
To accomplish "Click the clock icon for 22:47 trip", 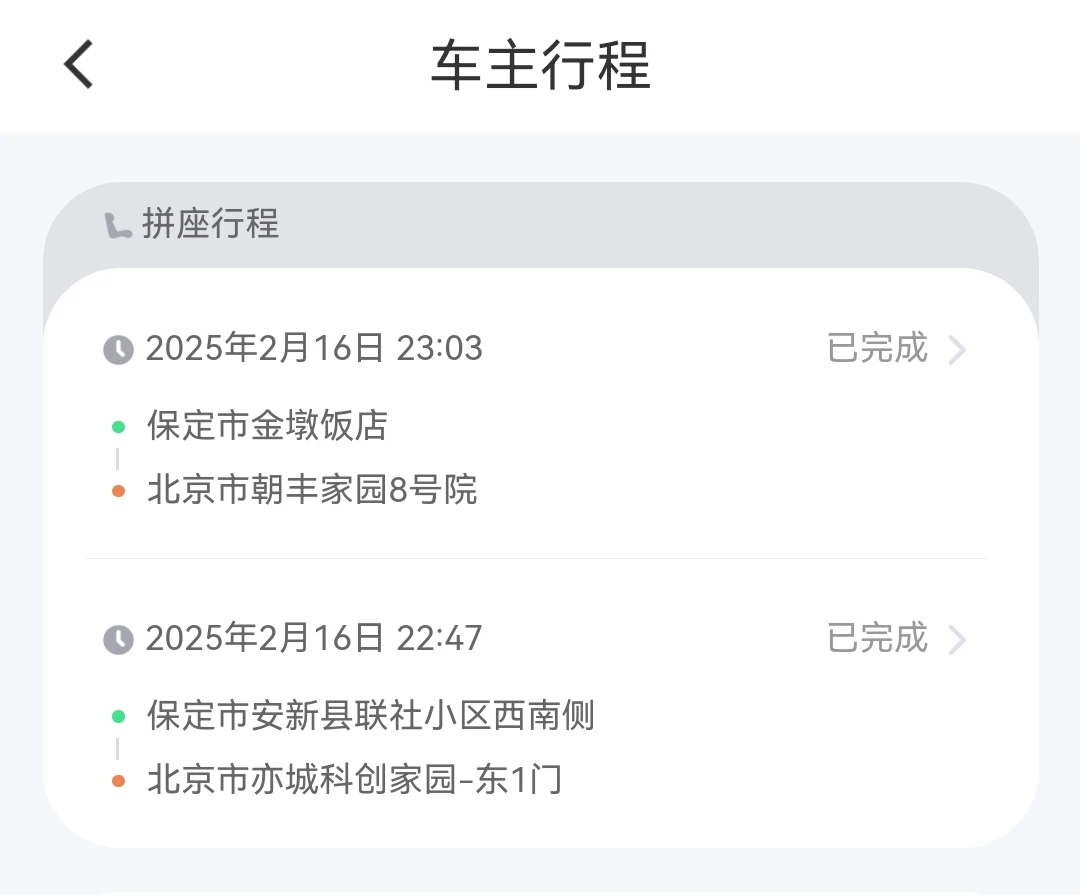I will [118, 640].
